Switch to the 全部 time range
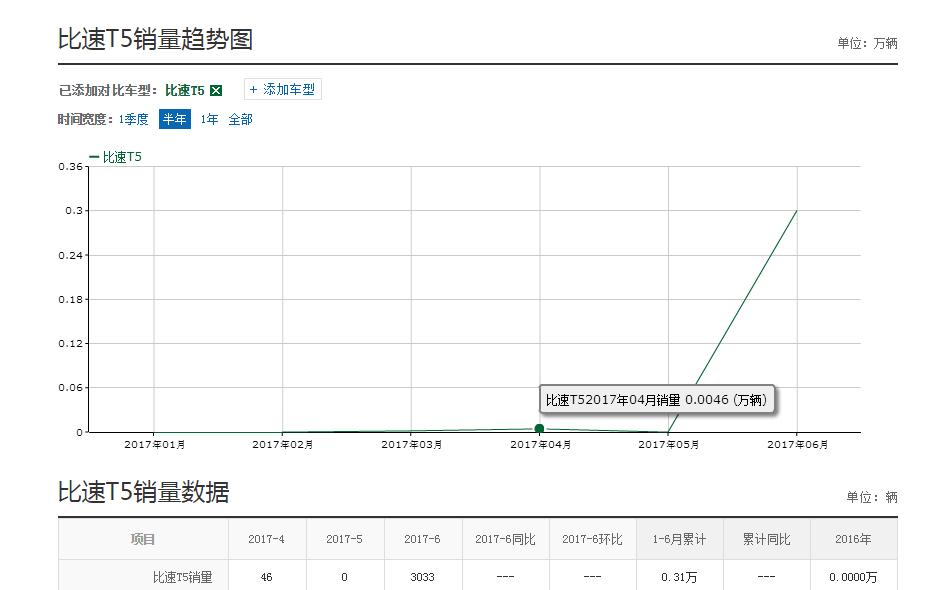Viewport: 930px width, 590px height. [x=241, y=118]
